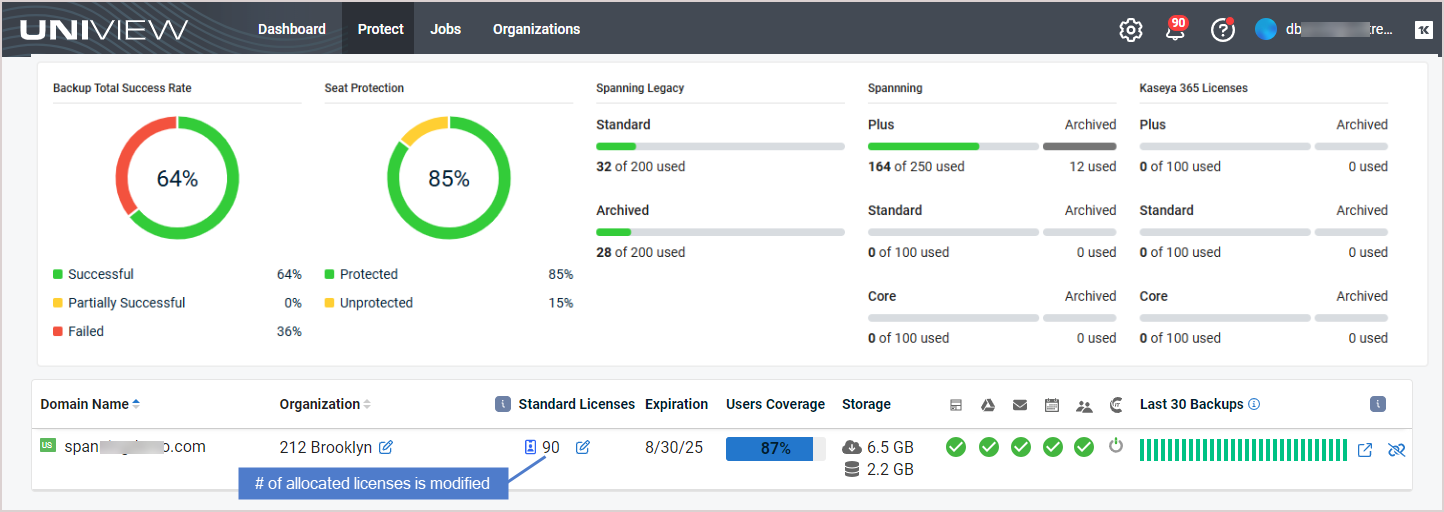Click the power status icon in domain row

pos(1116,446)
